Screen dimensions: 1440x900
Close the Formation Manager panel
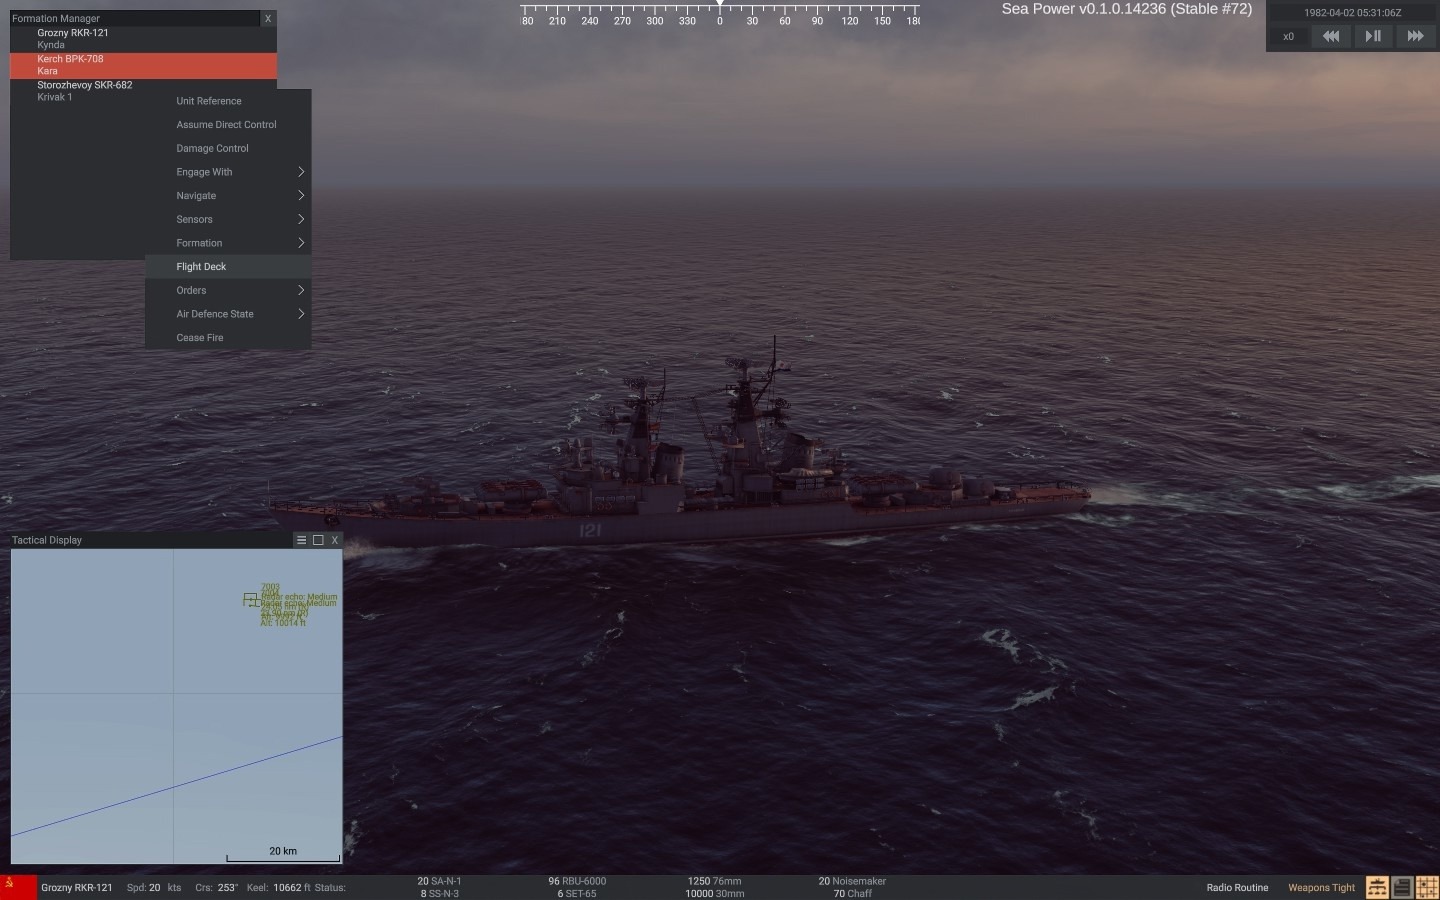(267, 18)
